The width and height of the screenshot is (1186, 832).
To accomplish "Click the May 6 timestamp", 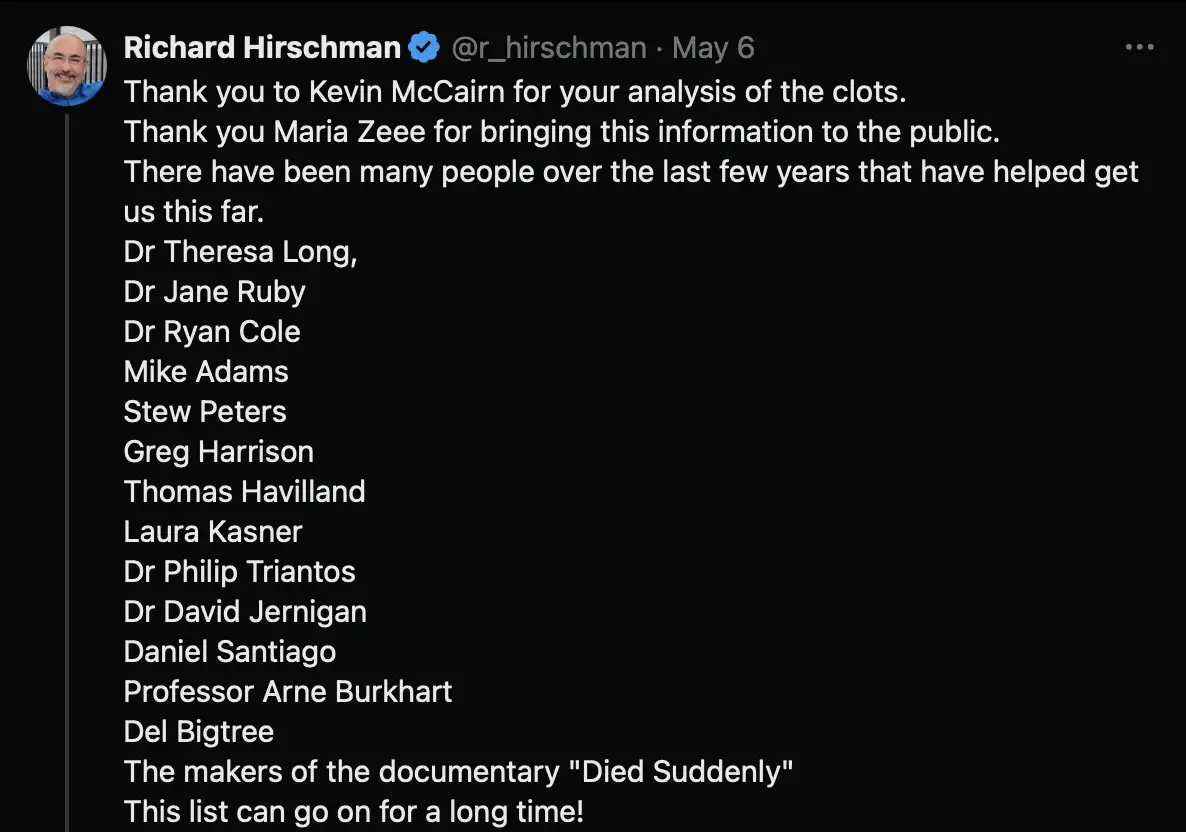I will click(713, 47).
